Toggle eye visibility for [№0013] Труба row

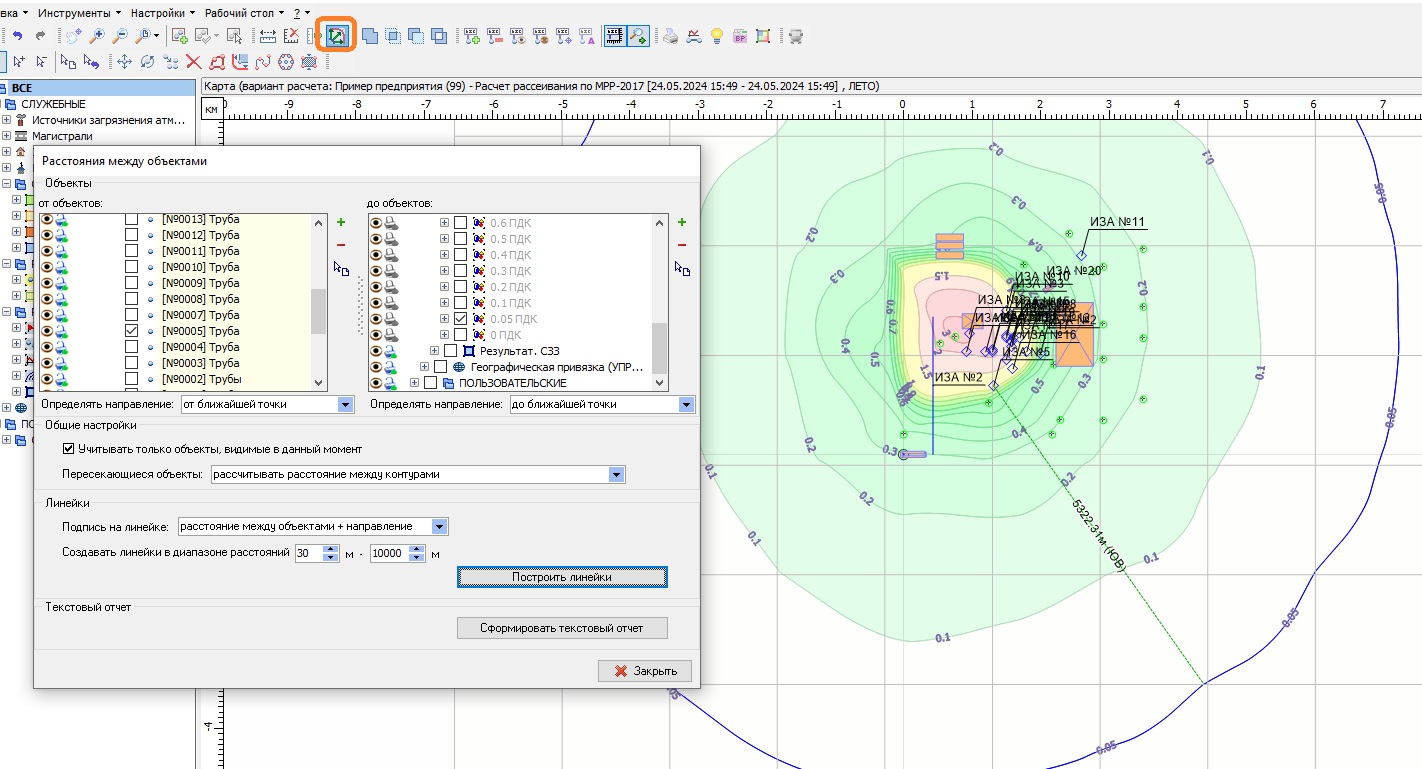click(x=45, y=219)
